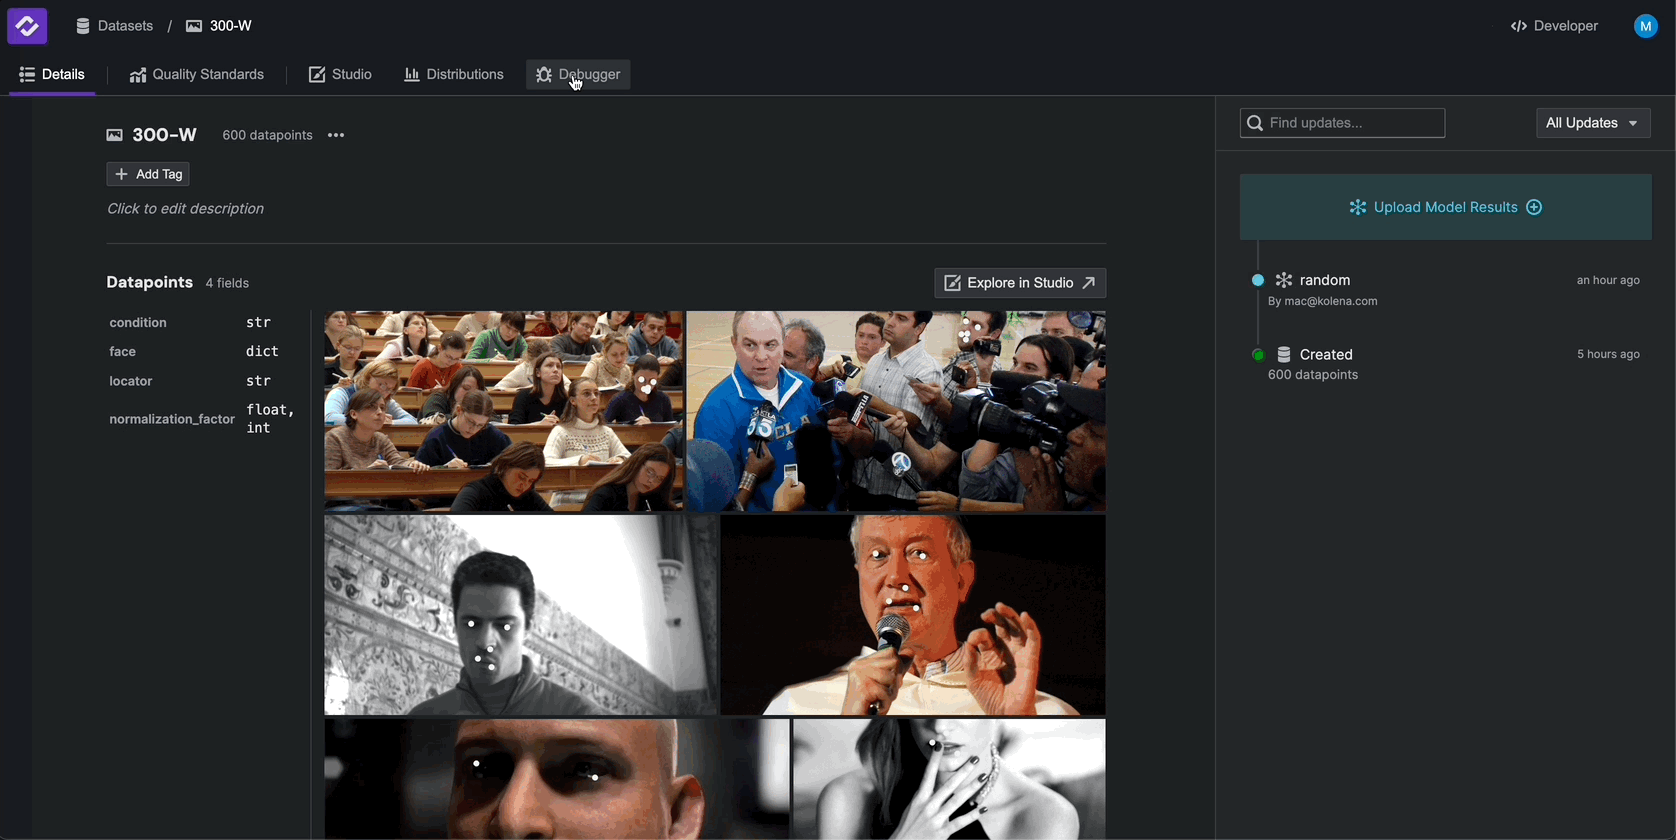Click Upload Model Results plus icon
This screenshot has width=1676, height=840.
1534,207
